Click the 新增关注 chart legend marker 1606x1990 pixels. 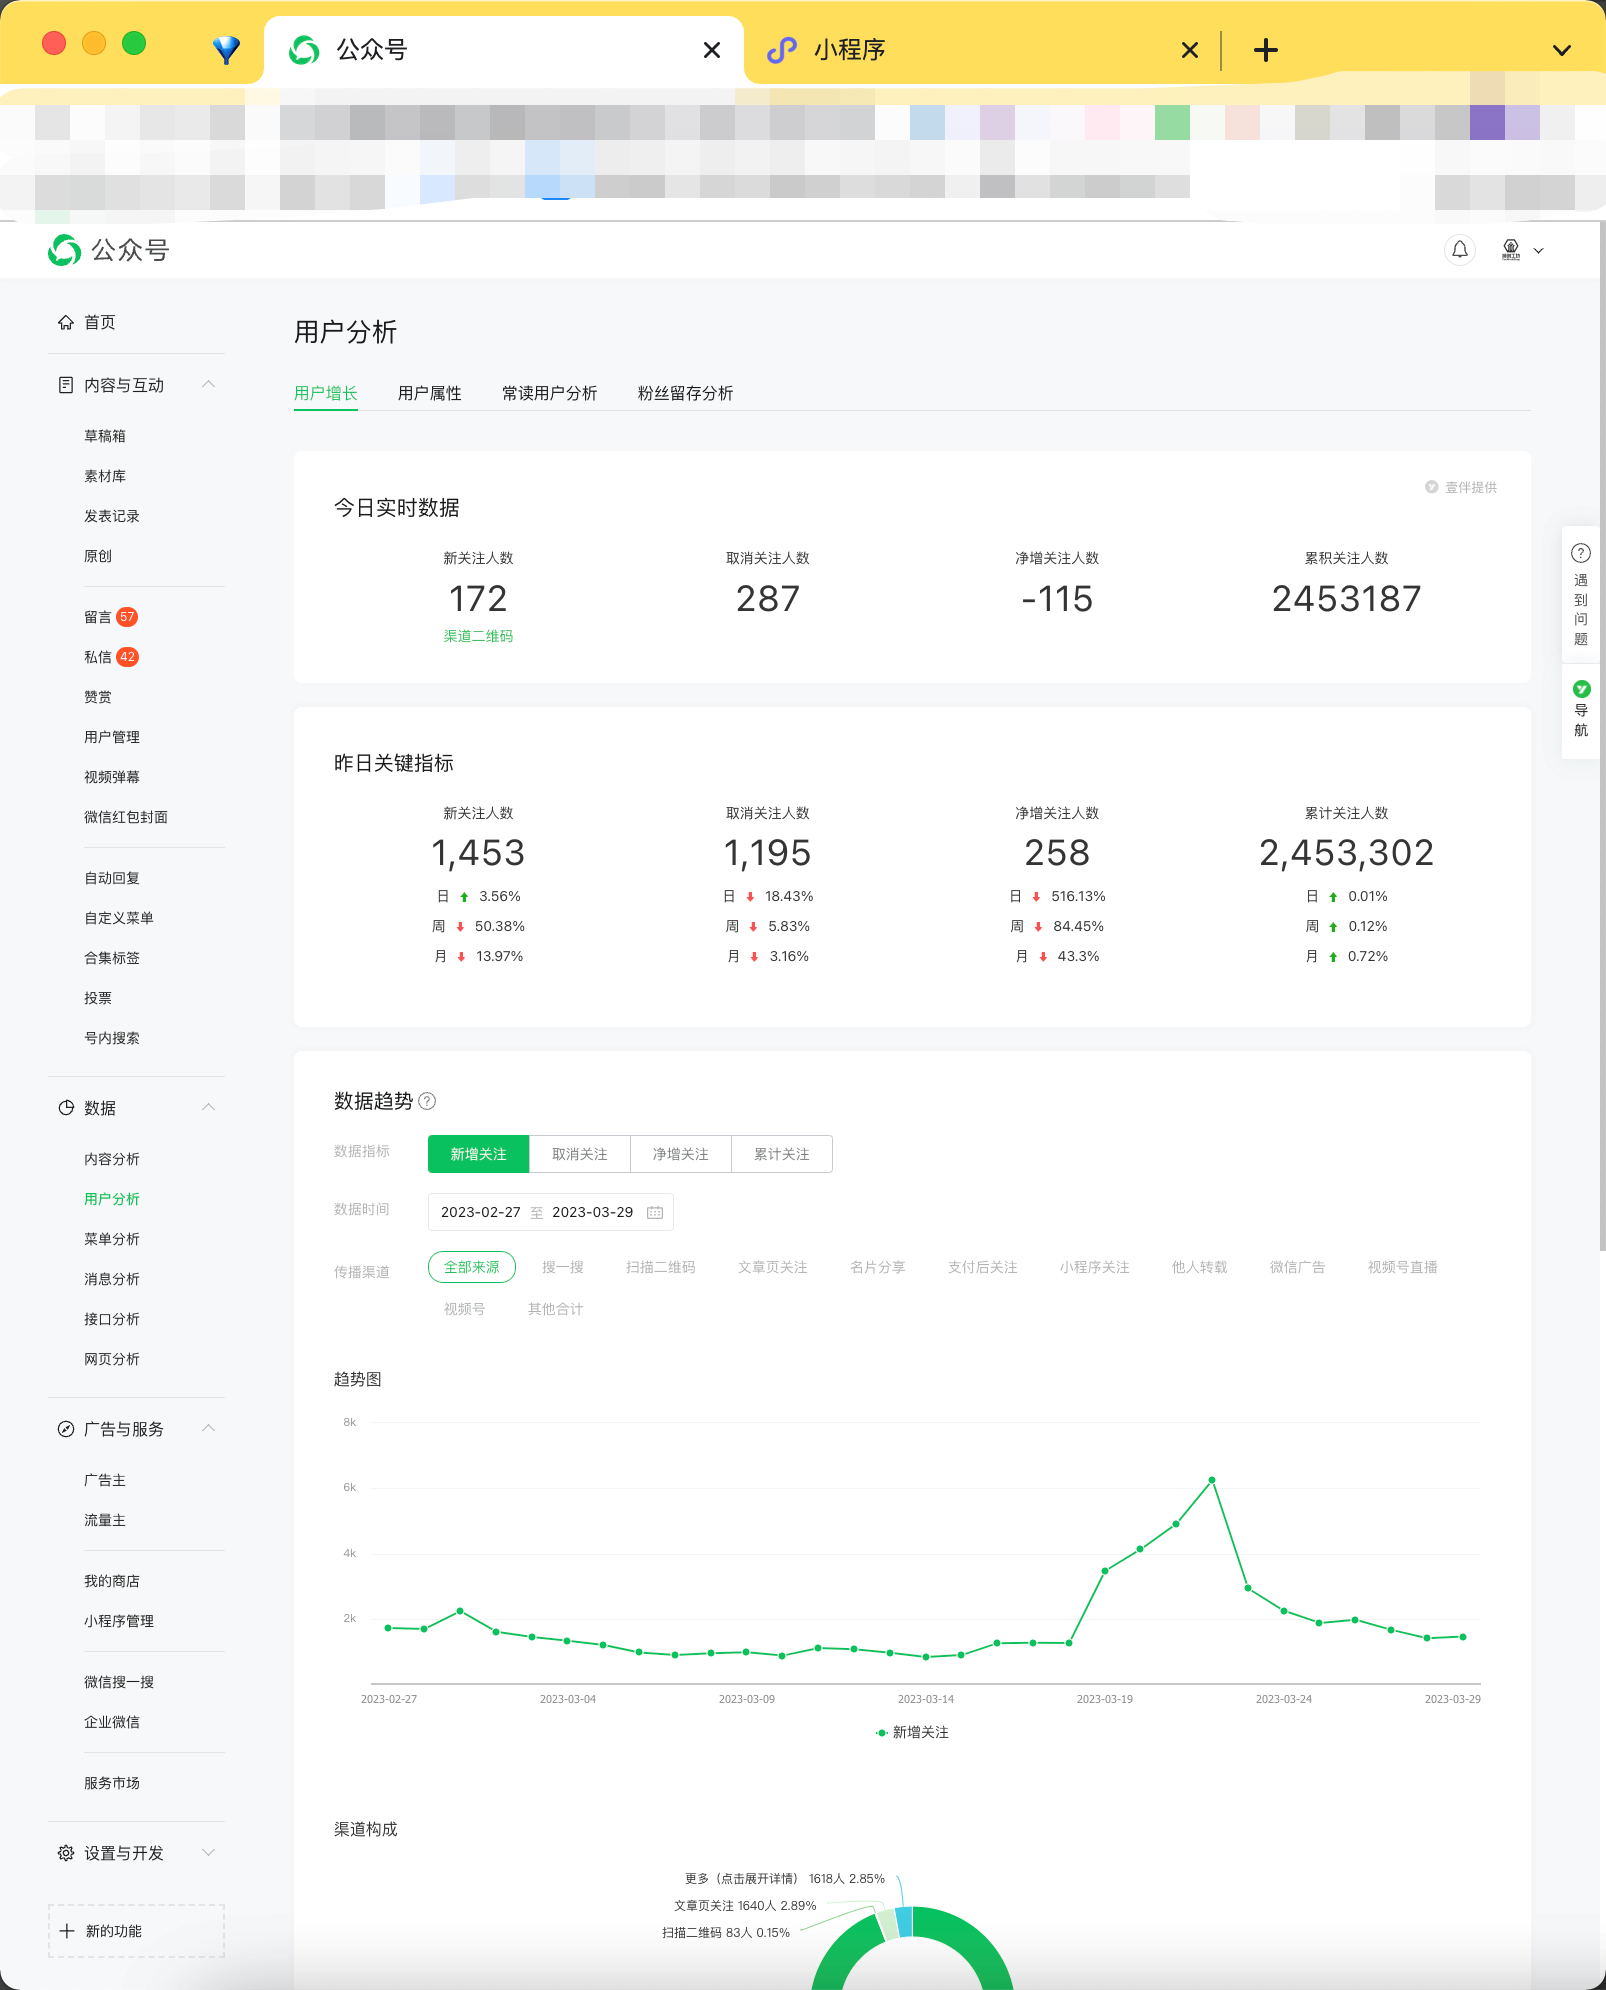tap(882, 1733)
